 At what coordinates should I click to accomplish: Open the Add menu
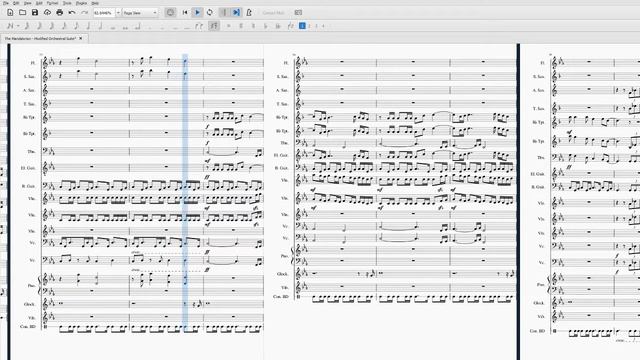pos(39,3)
